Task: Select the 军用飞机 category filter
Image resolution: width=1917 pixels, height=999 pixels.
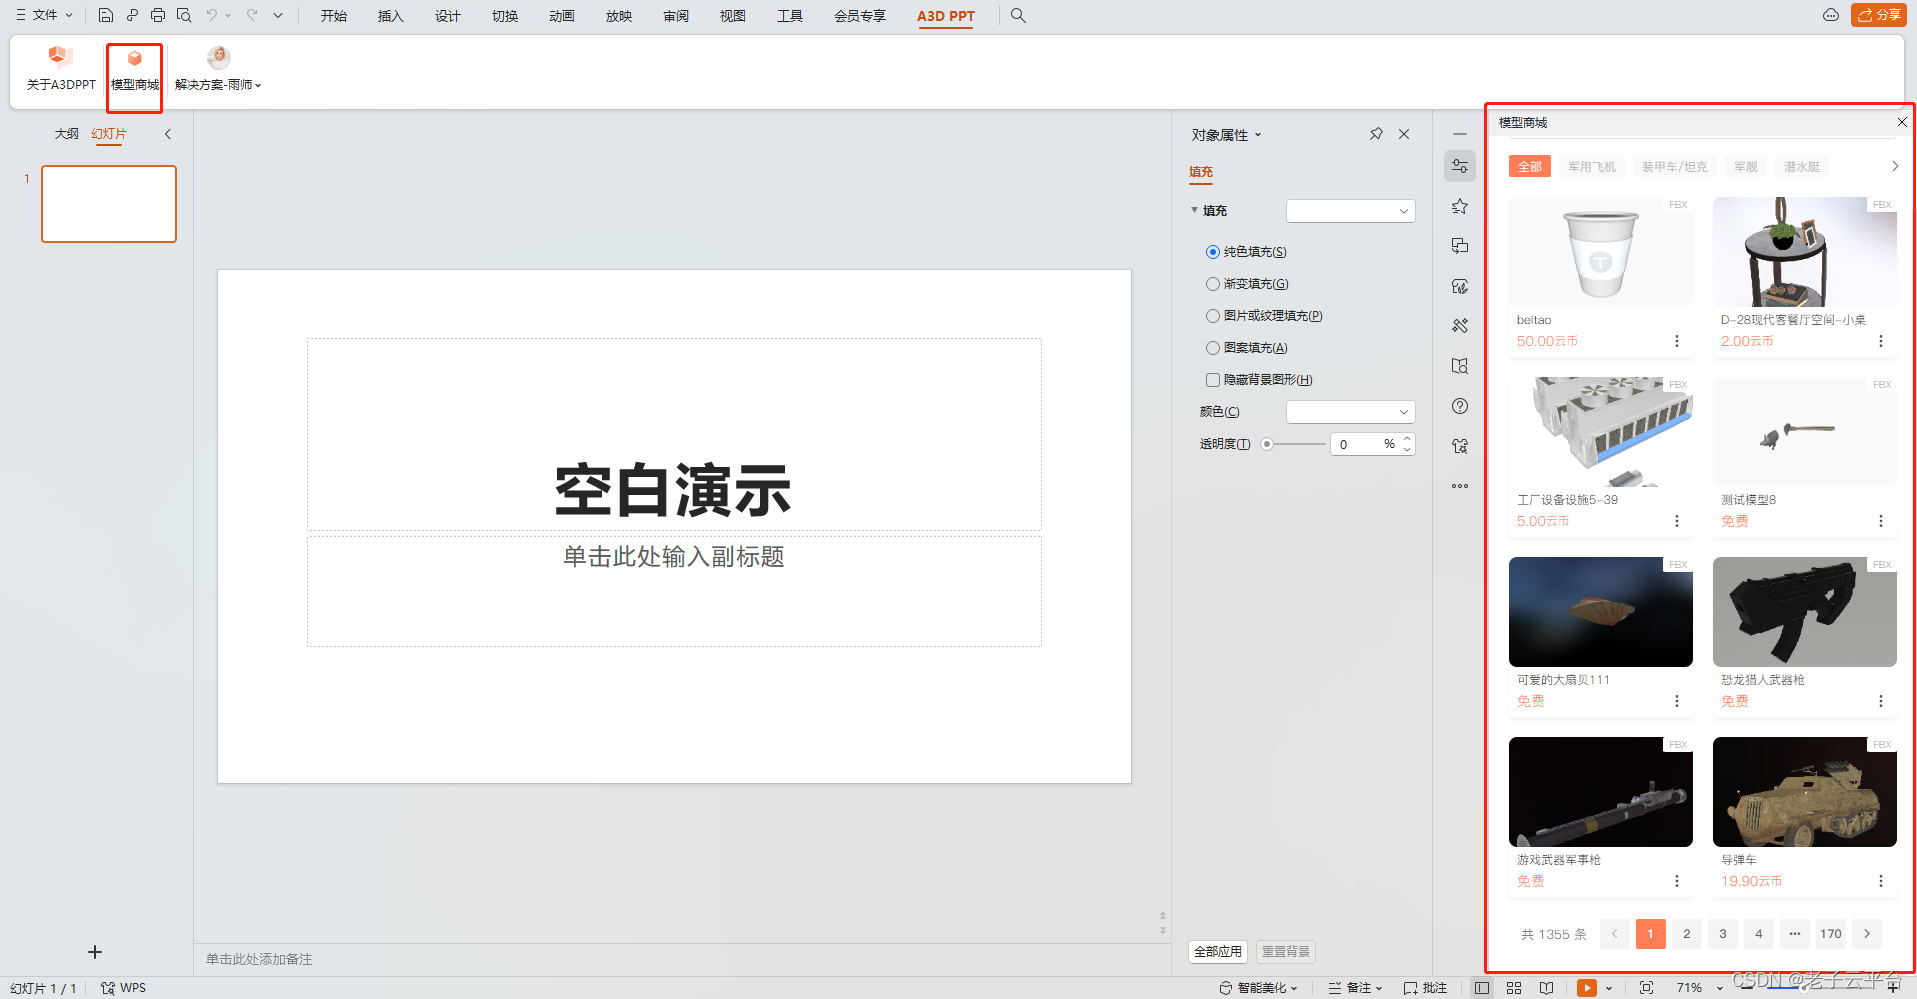Action: (x=1591, y=167)
